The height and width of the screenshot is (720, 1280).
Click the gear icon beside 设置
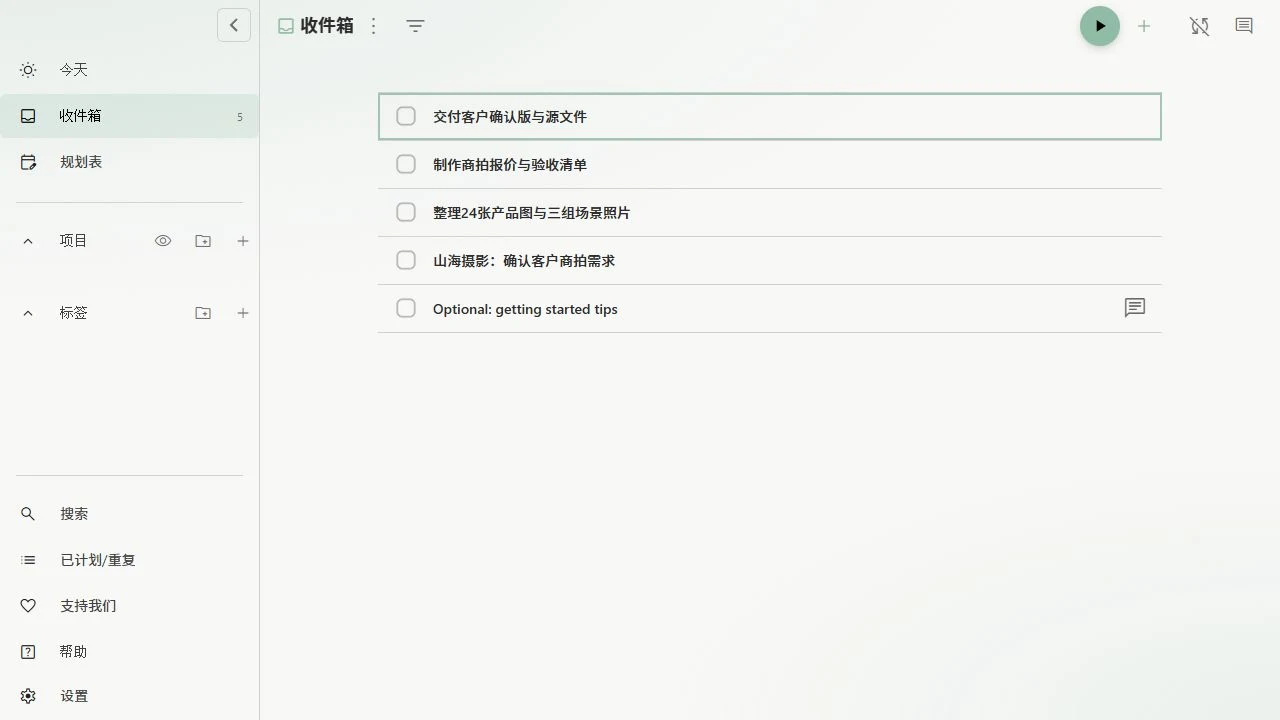(x=28, y=696)
